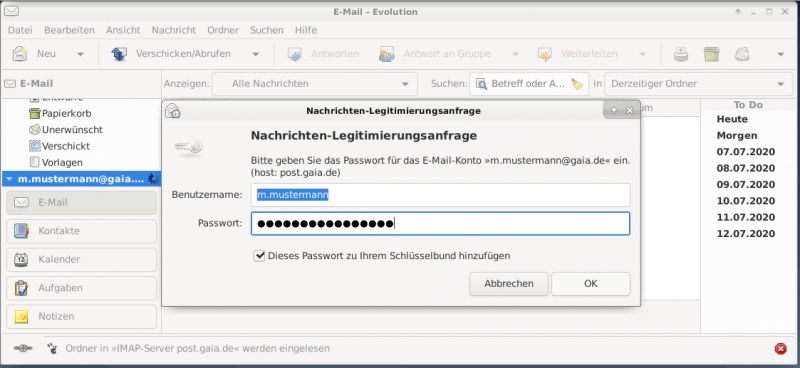Screen dimensions: 800x368
Task: Switch to the Kontakte view
Action: (x=82, y=231)
